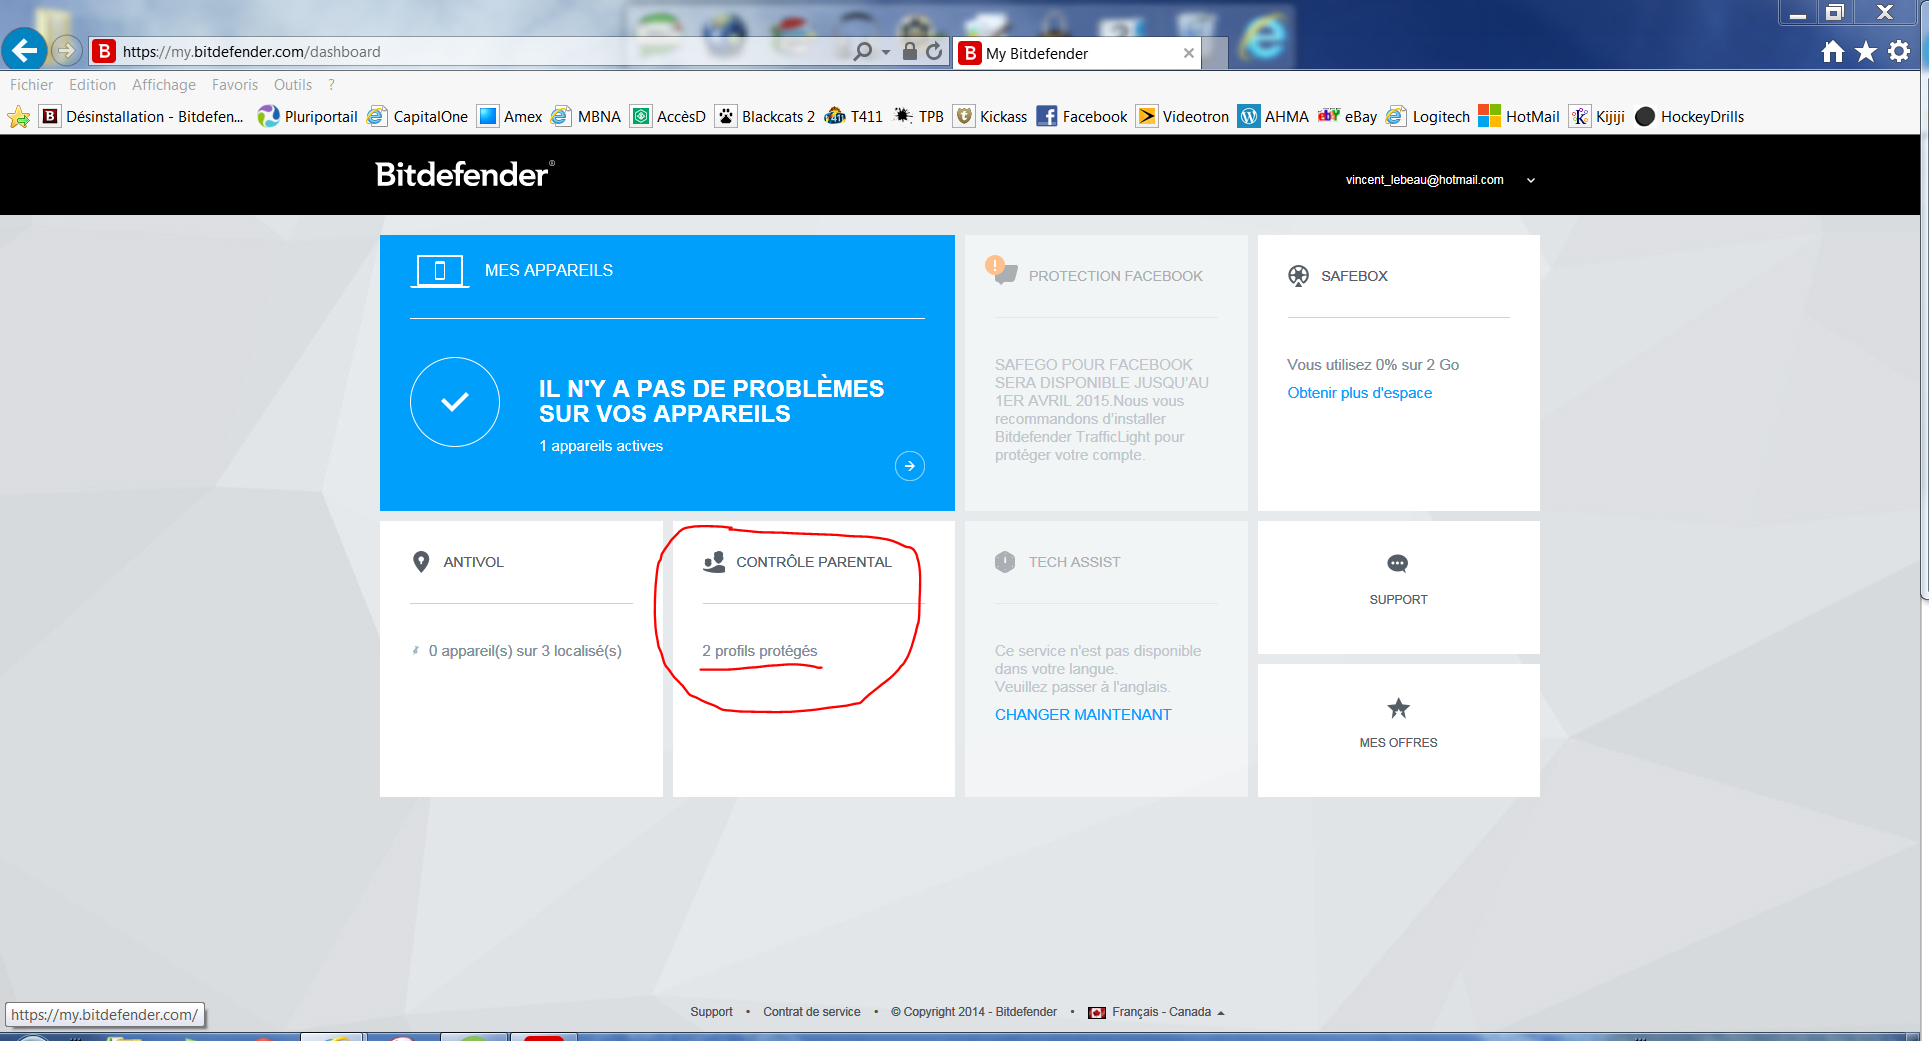
Task: Open the Affichage menu
Action: tap(164, 85)
